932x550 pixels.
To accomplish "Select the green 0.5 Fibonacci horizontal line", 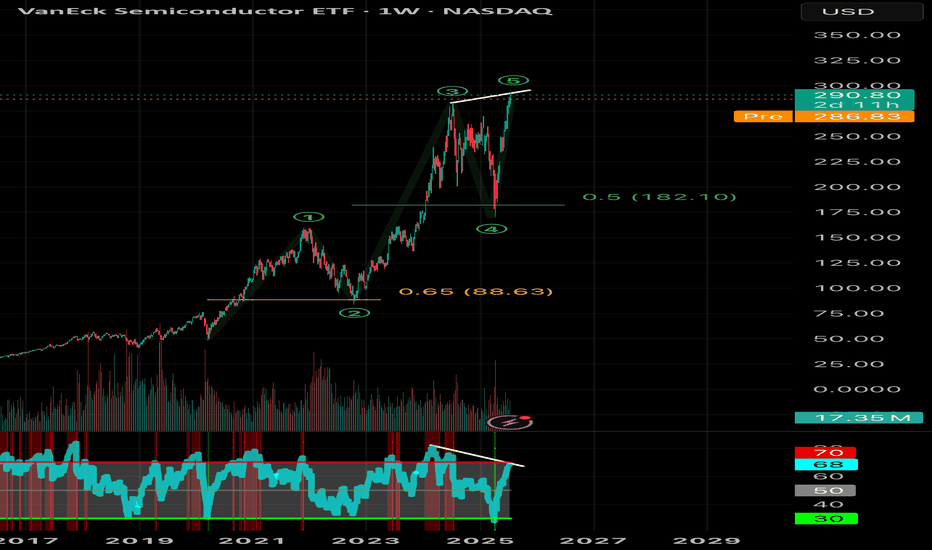I will pos(458,205).
